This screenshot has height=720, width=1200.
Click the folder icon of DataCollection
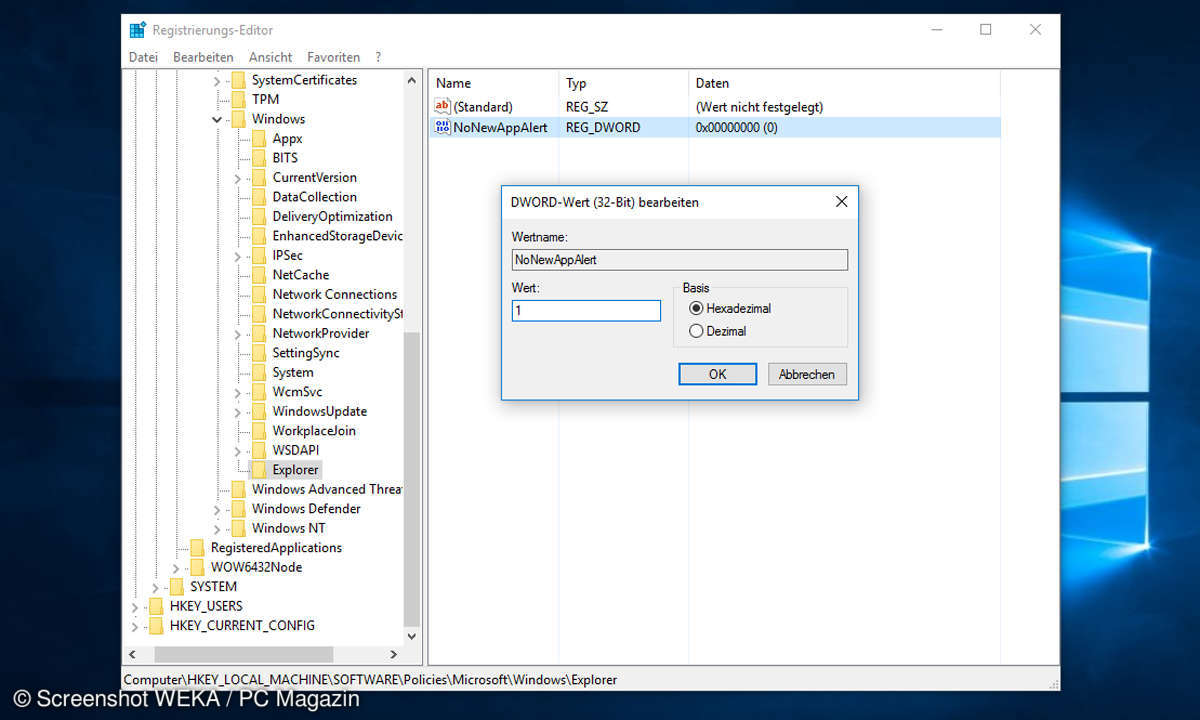tap(259, 197)
